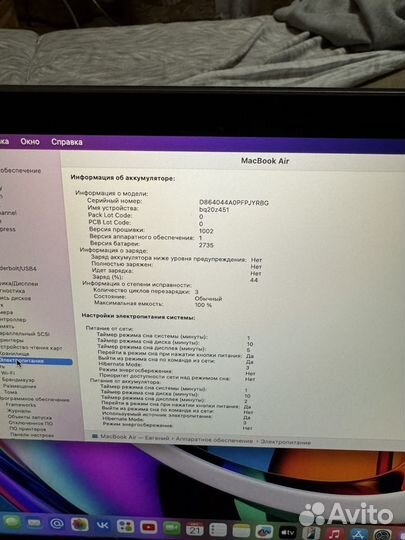The image size is (405, 540).
Task: Click the Версия батареи value 2735
Action: [206, 245]
